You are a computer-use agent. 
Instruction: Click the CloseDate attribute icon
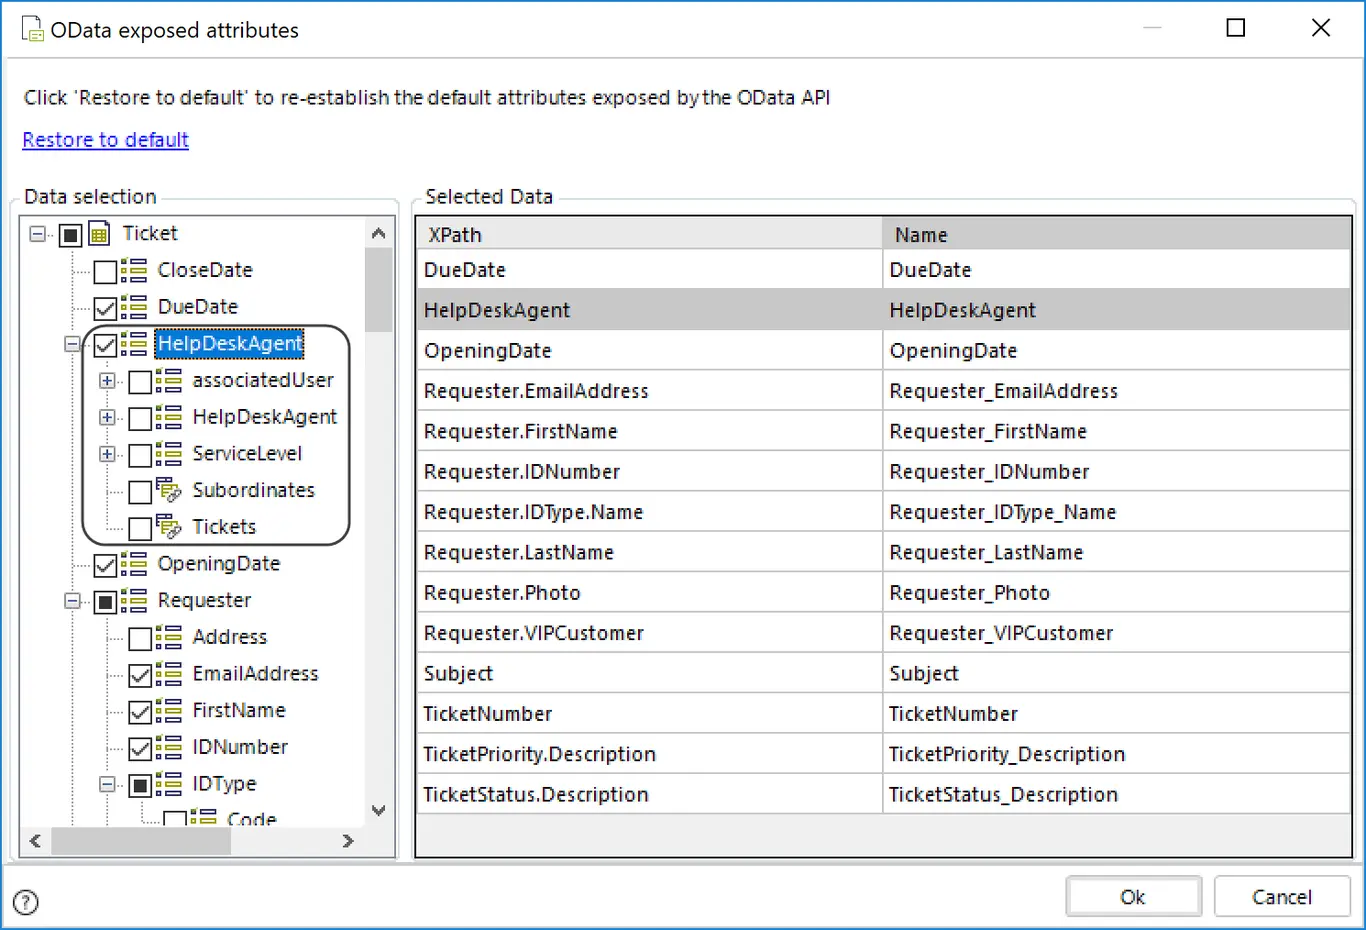(134, 271)
